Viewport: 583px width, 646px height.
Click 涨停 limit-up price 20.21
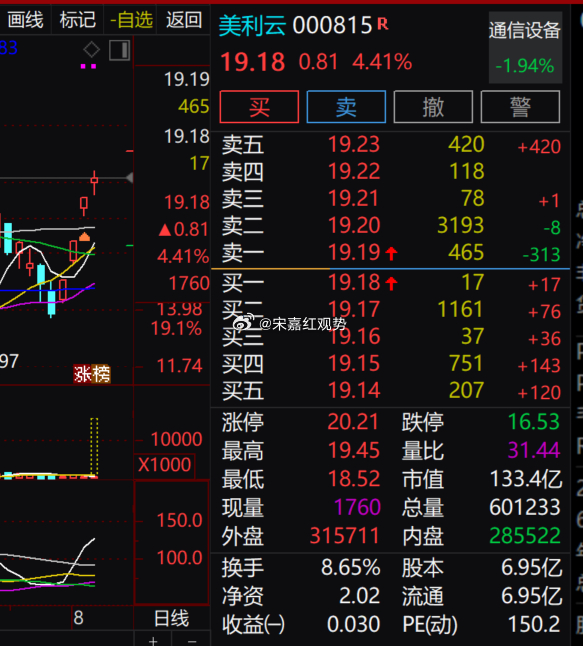353,422
